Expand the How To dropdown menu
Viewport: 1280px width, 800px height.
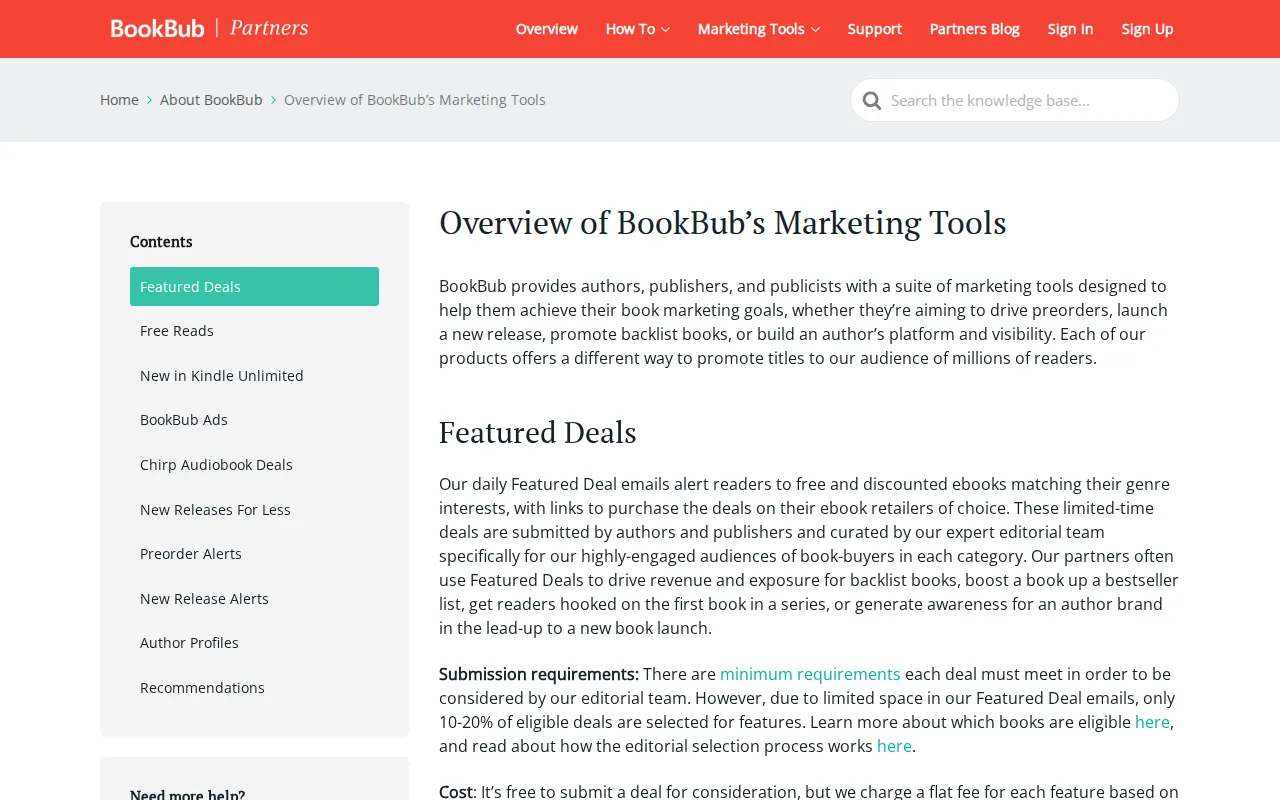(638, 29)
